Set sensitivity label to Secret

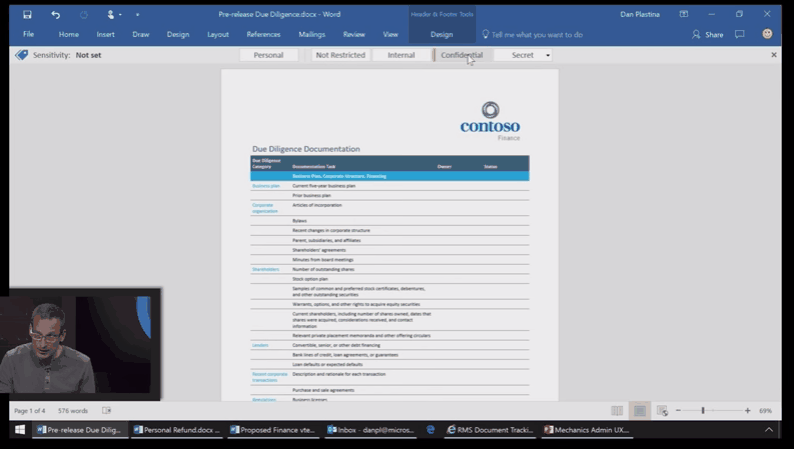(x=522, y=55)
